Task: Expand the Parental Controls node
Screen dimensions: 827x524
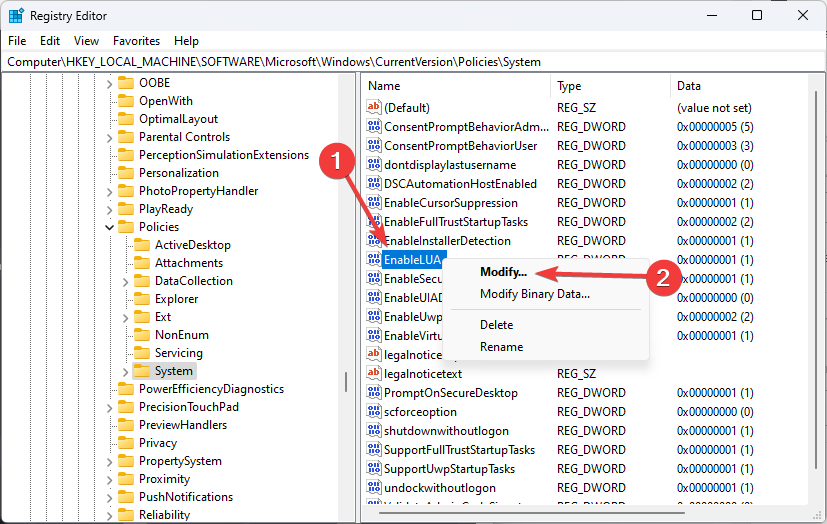Action: (x=109, y=138)
